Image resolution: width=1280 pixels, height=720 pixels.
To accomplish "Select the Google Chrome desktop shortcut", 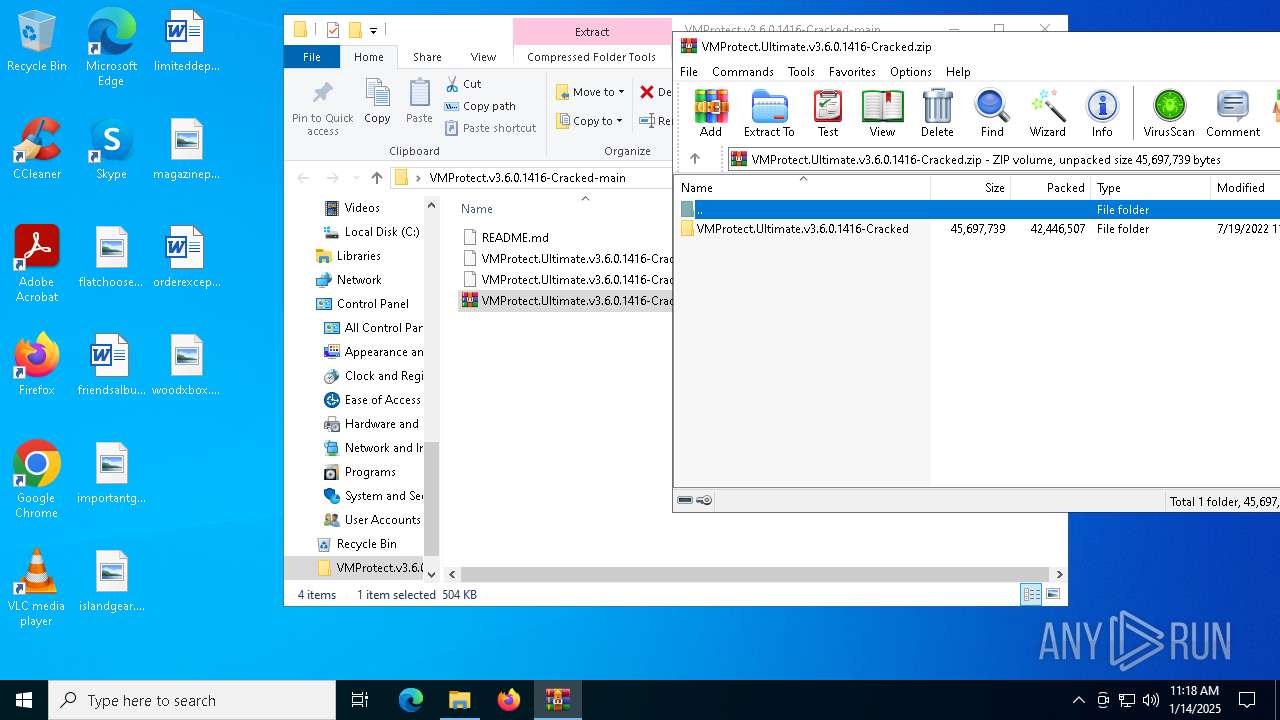I will (x=36, y=480).
